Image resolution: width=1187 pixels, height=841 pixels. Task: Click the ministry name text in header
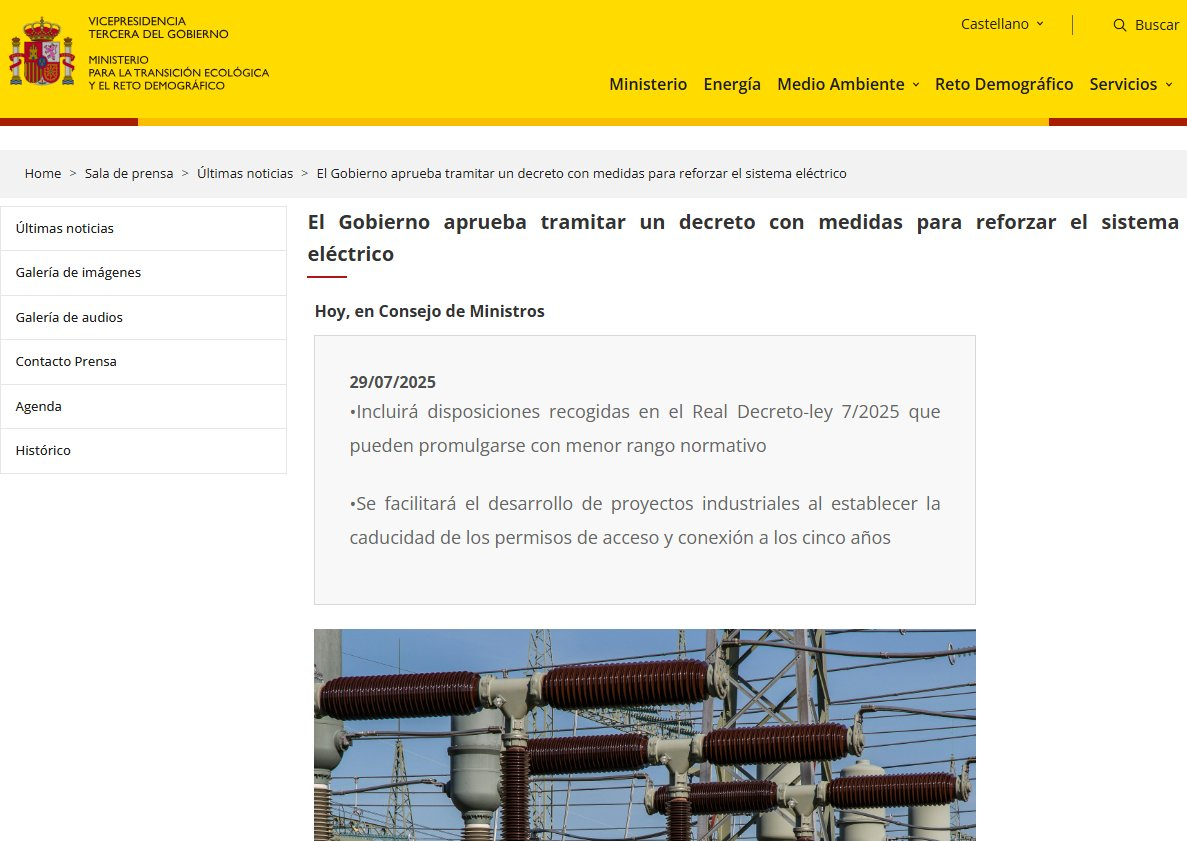(178, 73)
